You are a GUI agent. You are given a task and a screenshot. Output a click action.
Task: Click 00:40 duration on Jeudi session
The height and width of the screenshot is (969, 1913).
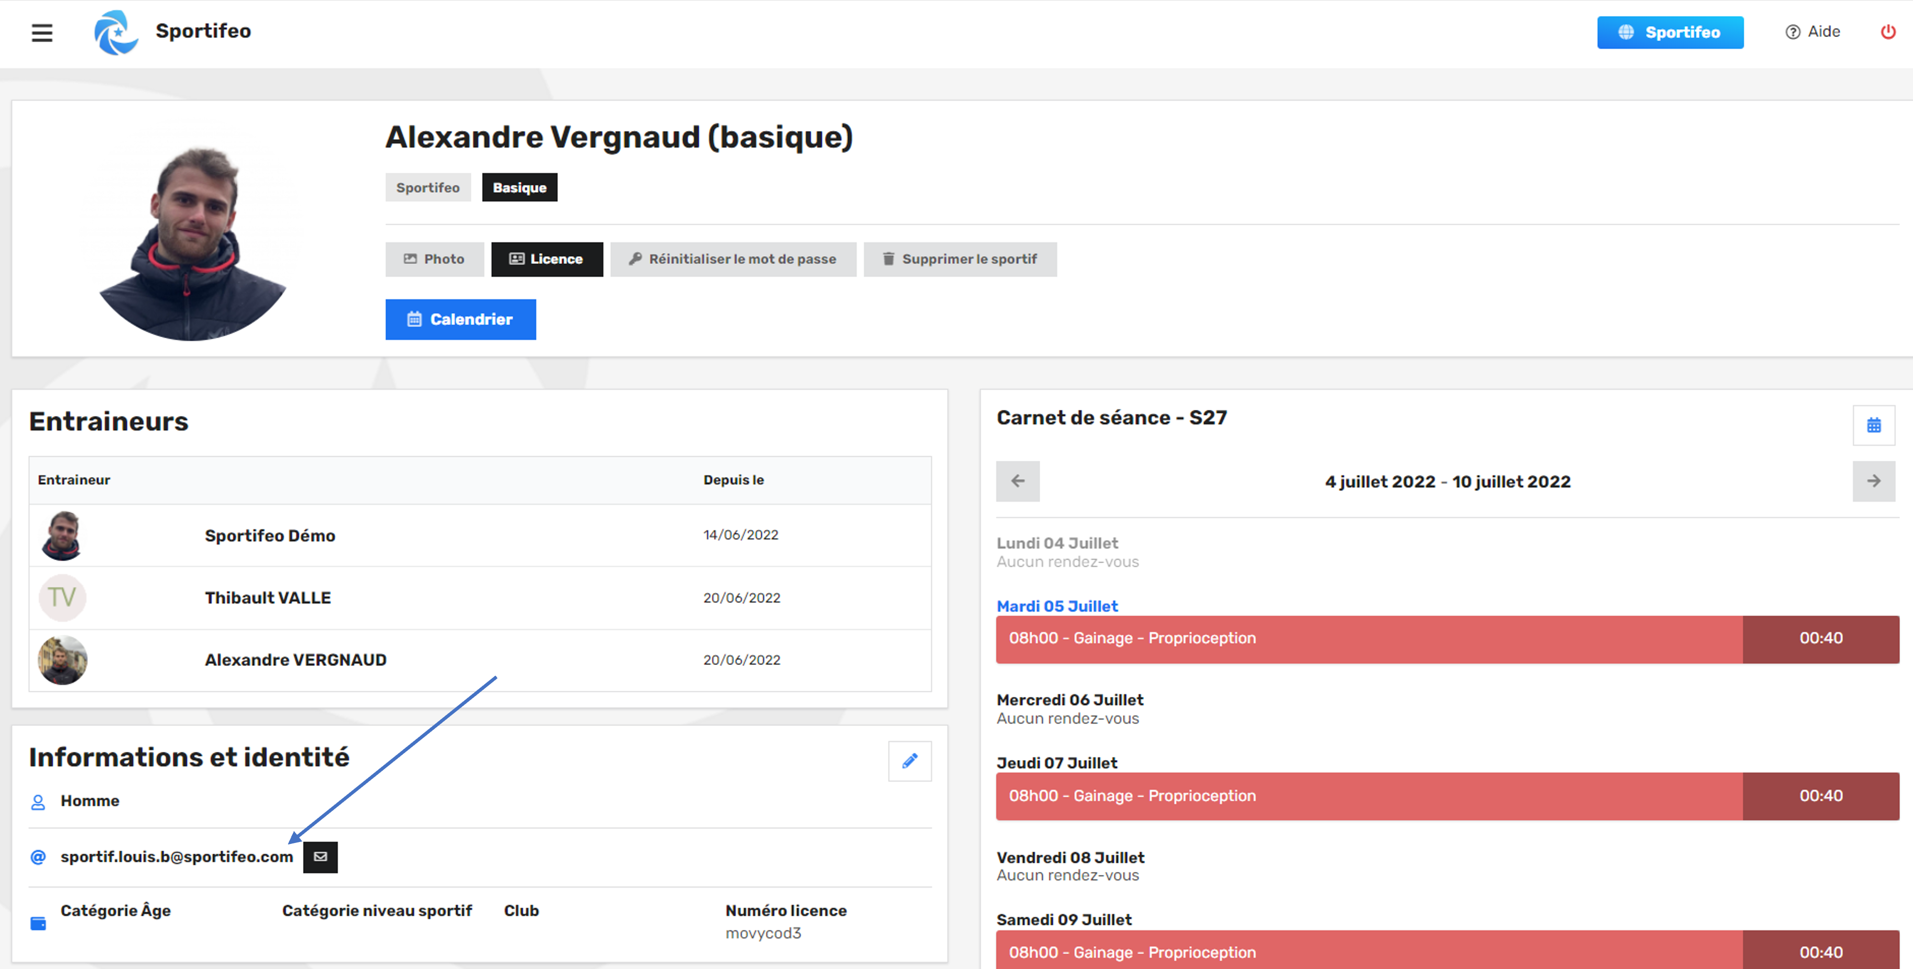click(x=1821, y=796)
